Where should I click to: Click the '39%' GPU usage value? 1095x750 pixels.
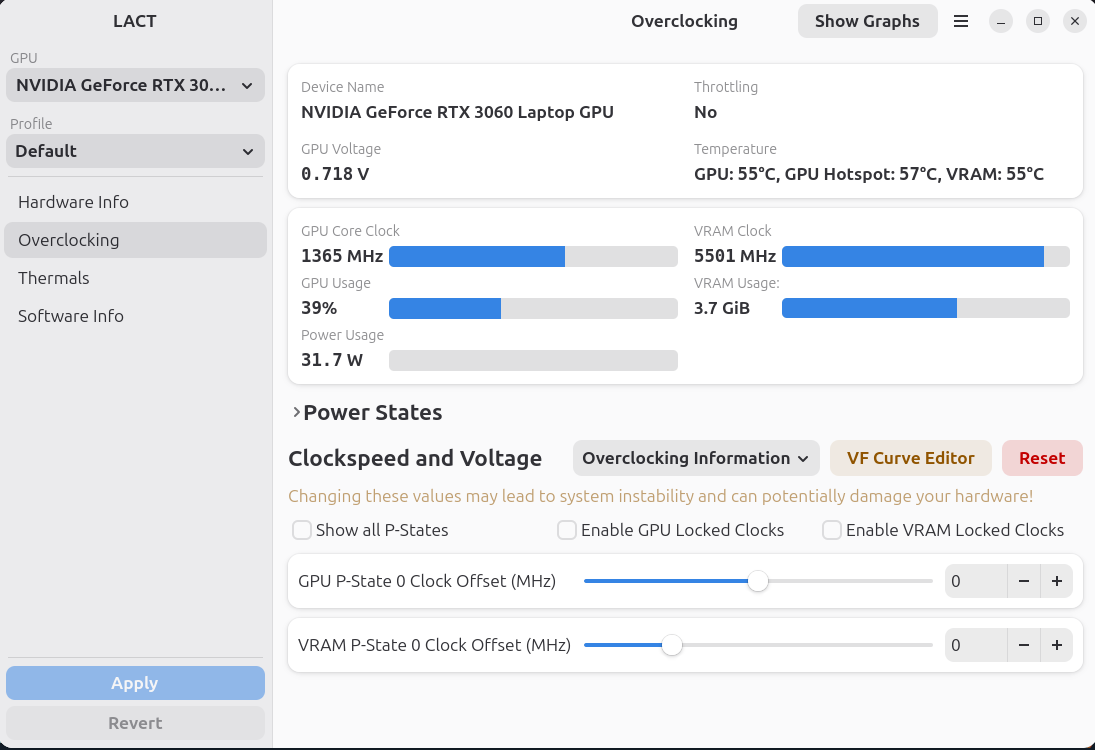click(319, 308)
